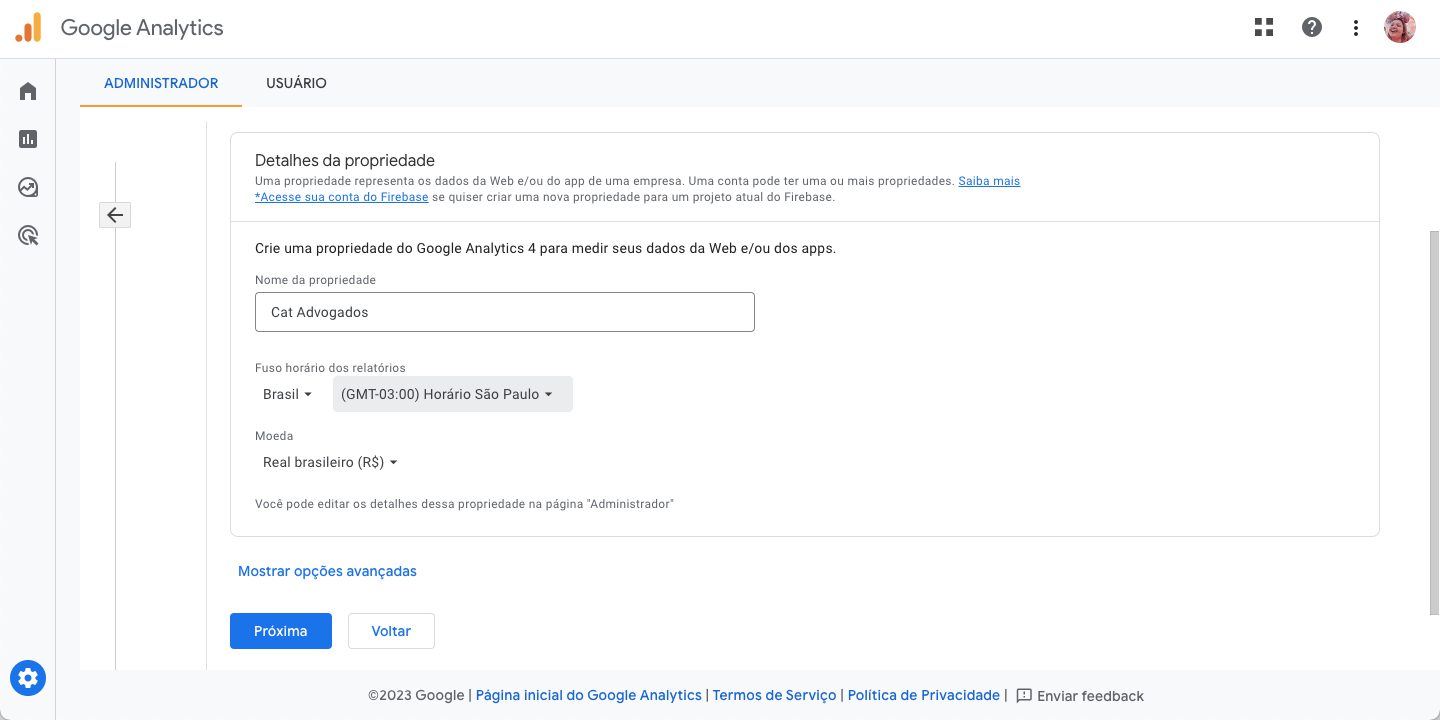This screenshot has height=720, width=1440.
Task: Switch to the USUÁRIO tab
Action: (x=296, y=83)
